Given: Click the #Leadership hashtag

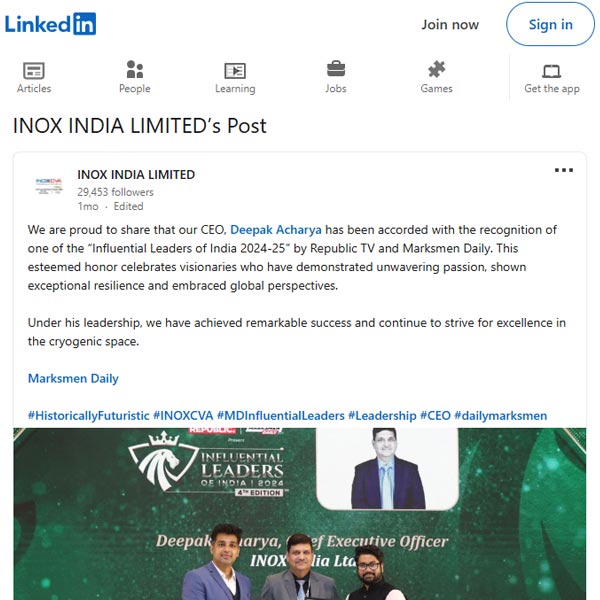Looking at the screenshot, I should (x=382, y=416).
